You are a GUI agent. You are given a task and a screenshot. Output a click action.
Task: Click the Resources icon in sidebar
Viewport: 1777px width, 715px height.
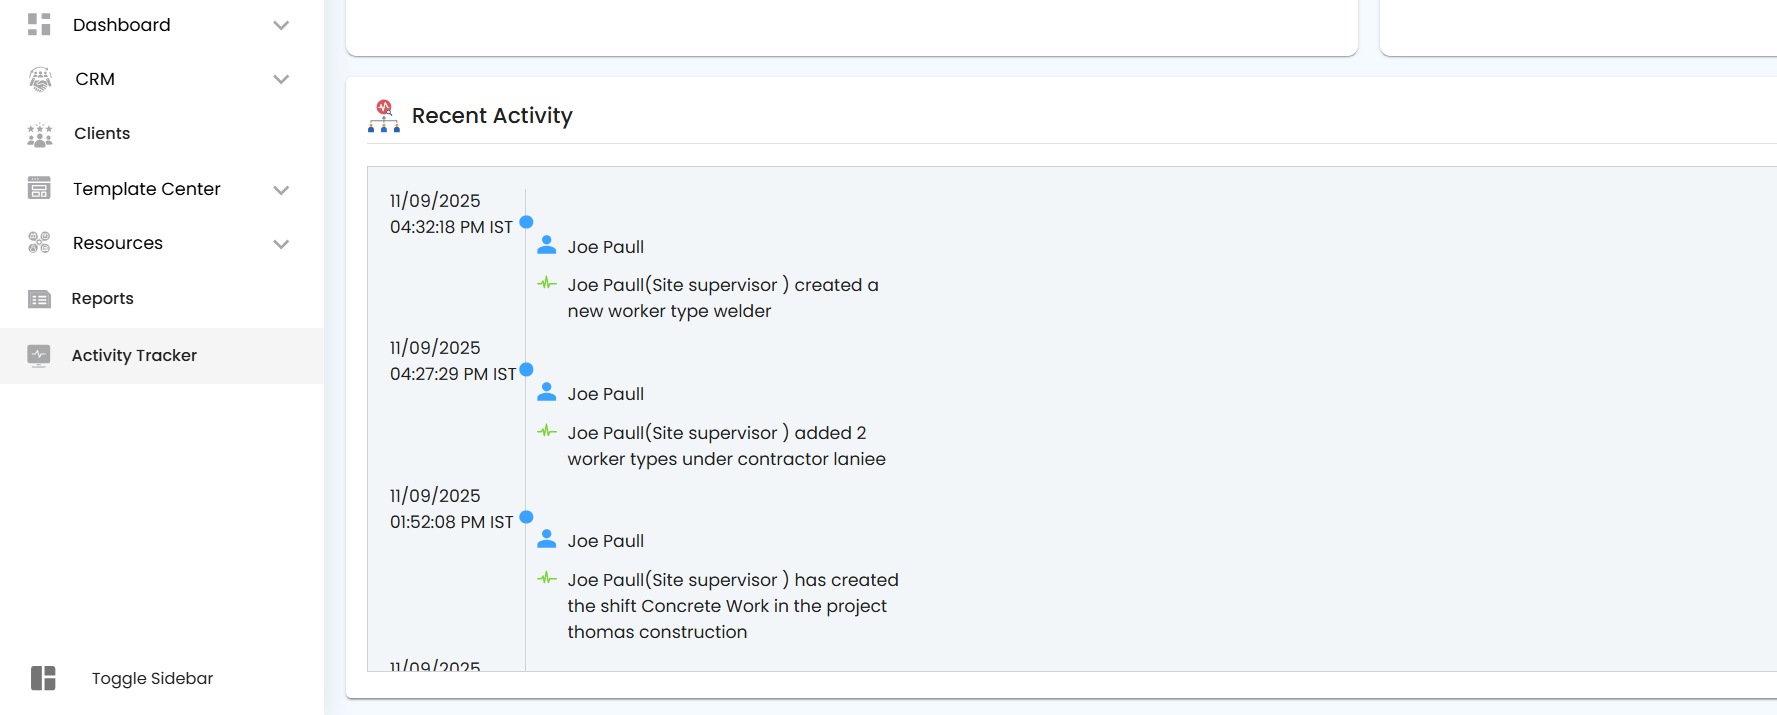[x=39, y=243]
